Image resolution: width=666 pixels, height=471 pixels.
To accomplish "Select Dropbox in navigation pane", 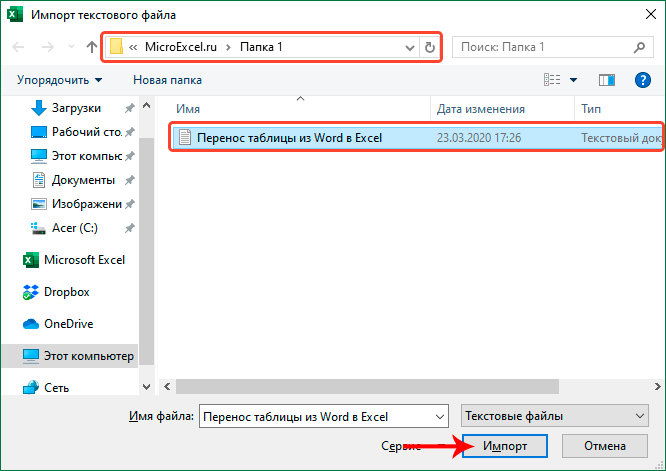I will tap(56, 292).
